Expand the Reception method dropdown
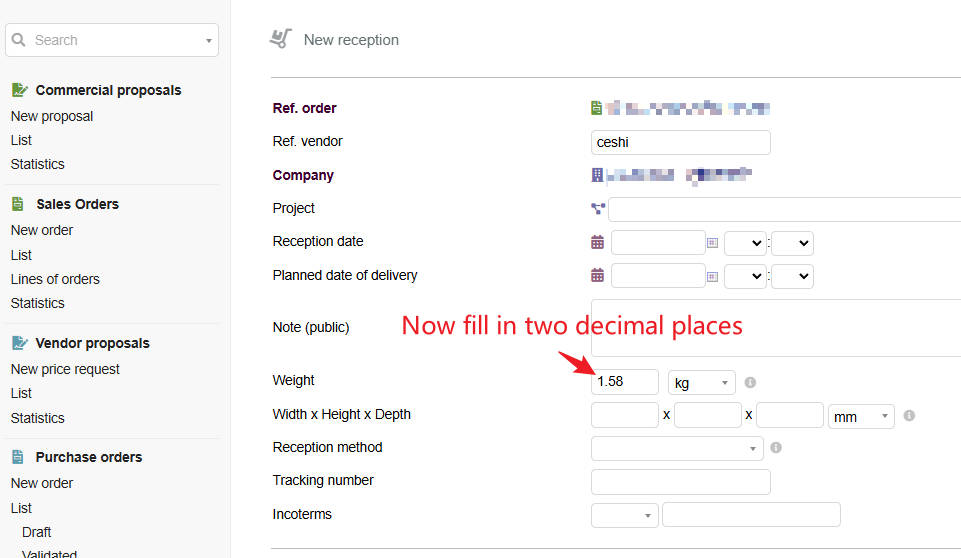 pos(677,448)
